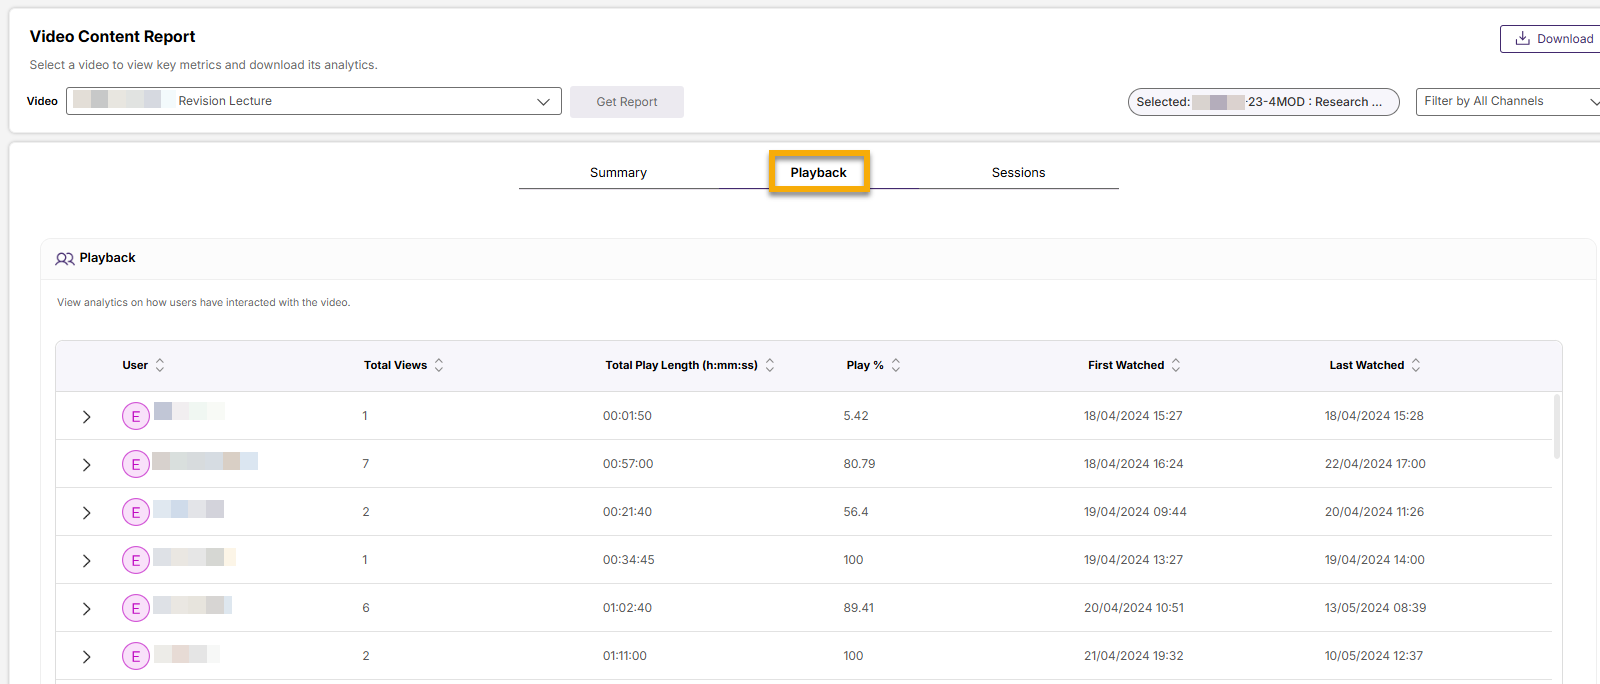Expand the row with 80.79 play percent

87,465
